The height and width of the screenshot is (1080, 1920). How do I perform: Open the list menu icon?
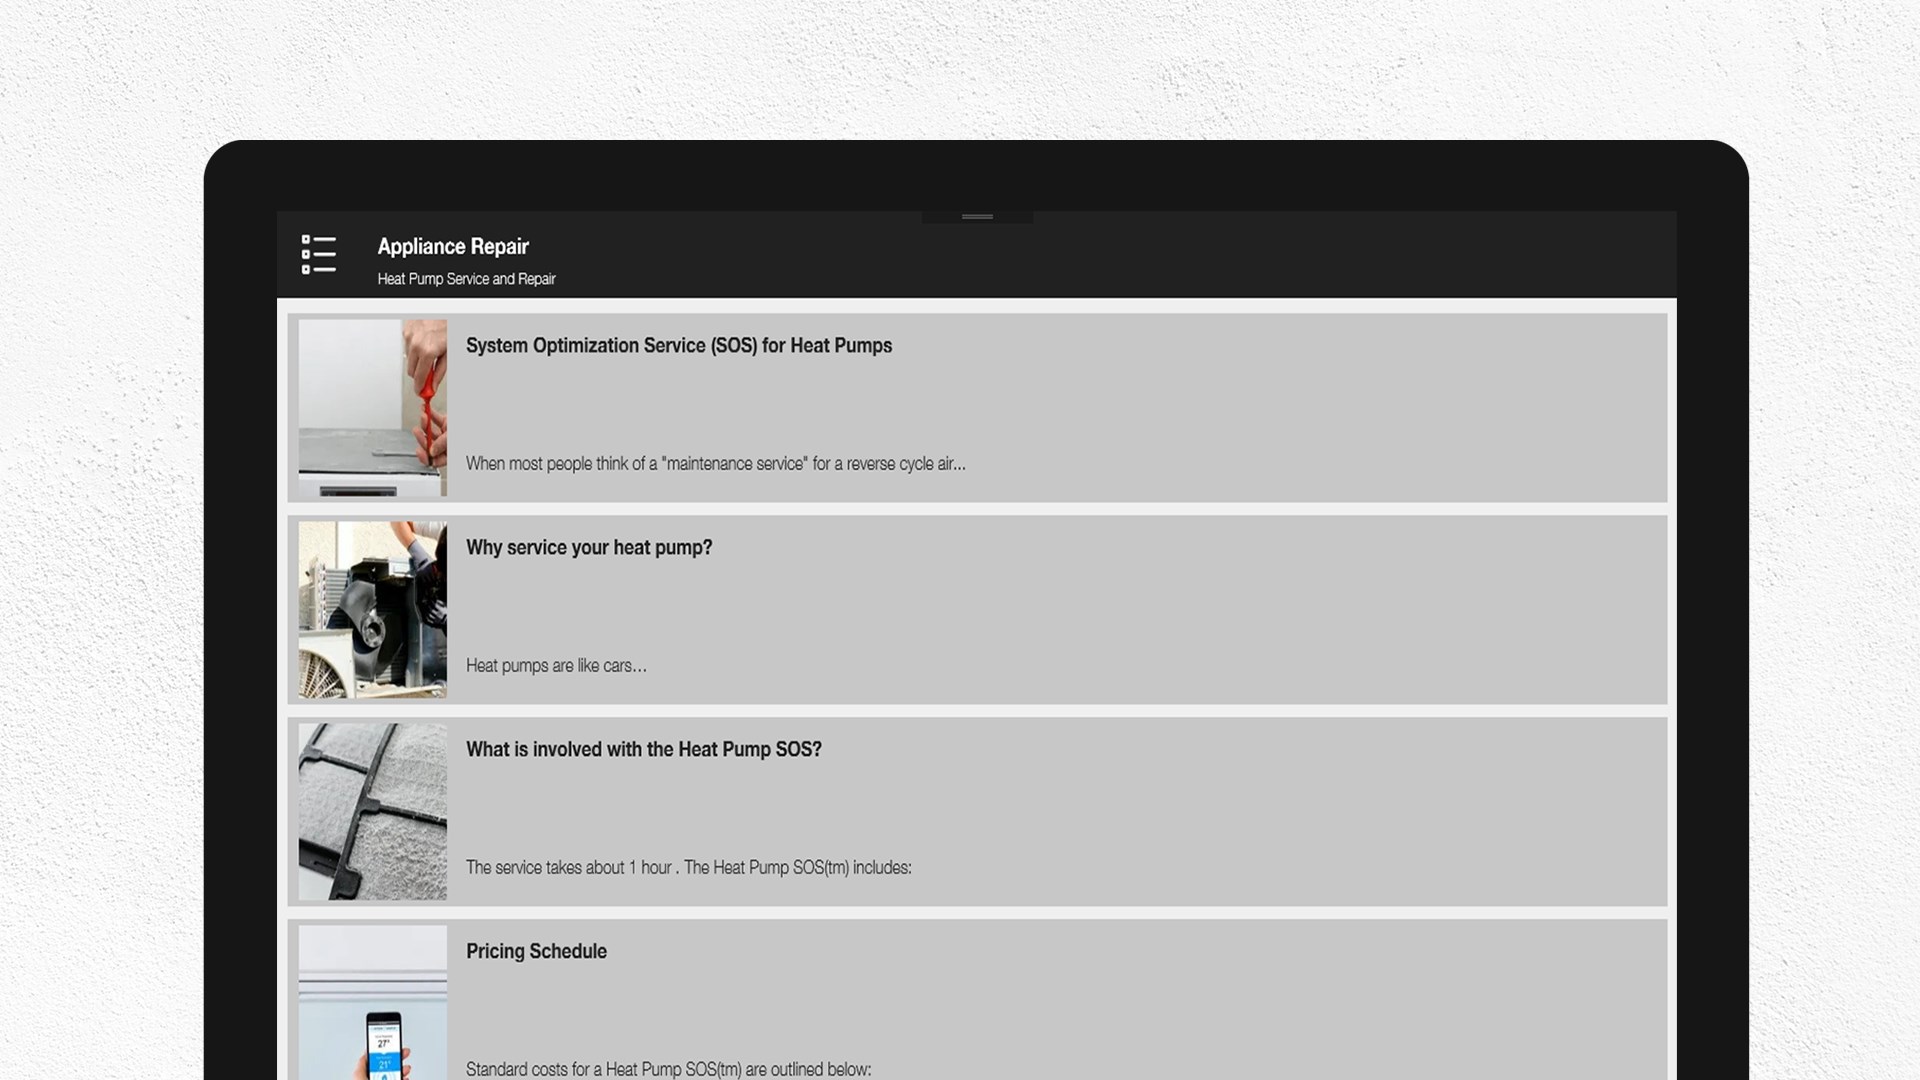(319, 254)
